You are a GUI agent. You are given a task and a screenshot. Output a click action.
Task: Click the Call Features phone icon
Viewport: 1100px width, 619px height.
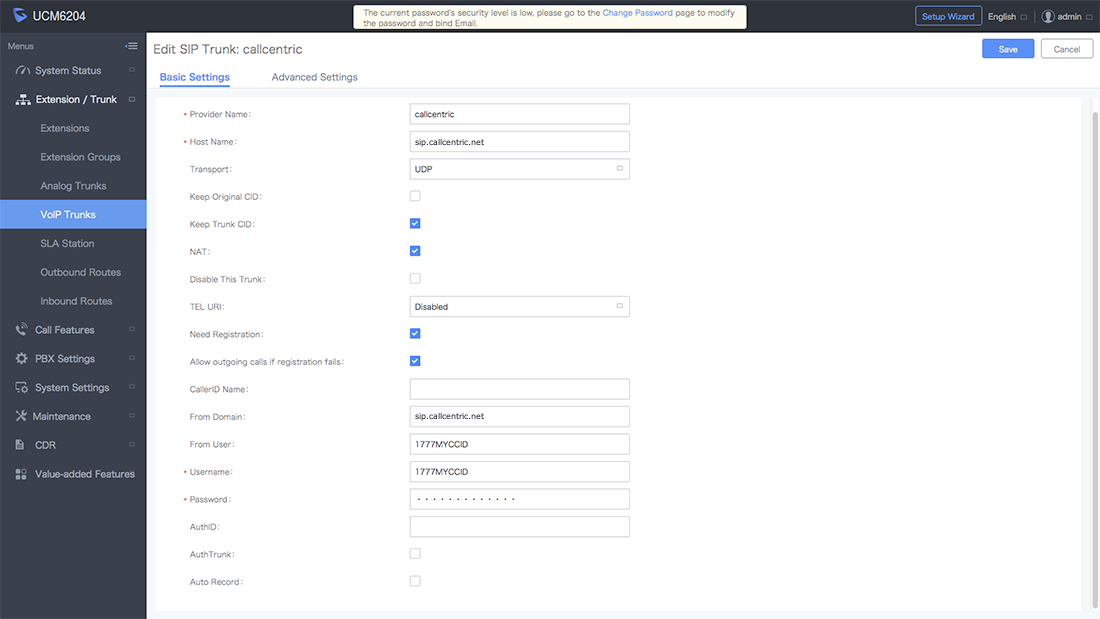tap(22, 329)
